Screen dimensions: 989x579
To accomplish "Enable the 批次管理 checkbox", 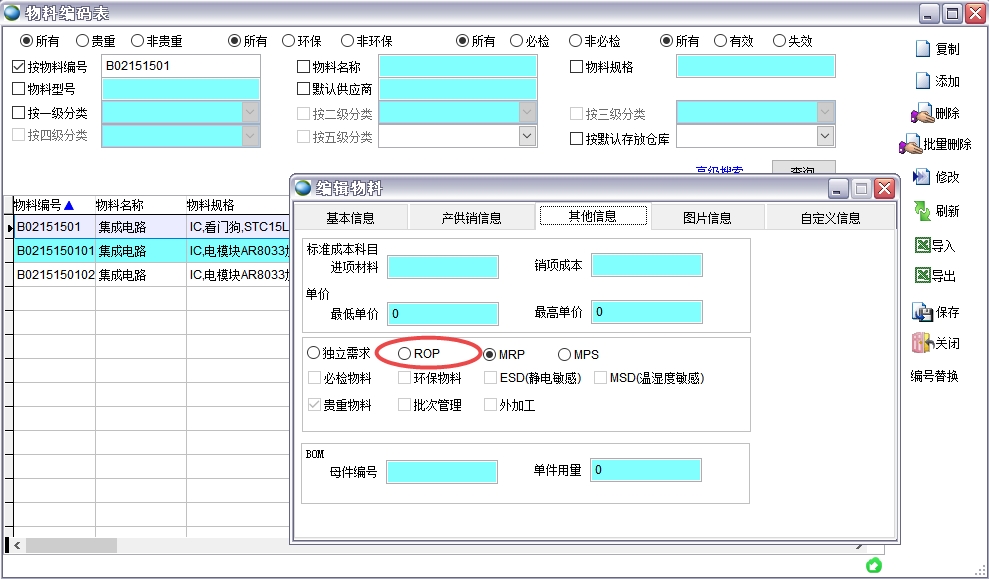I will click(405, 405).
